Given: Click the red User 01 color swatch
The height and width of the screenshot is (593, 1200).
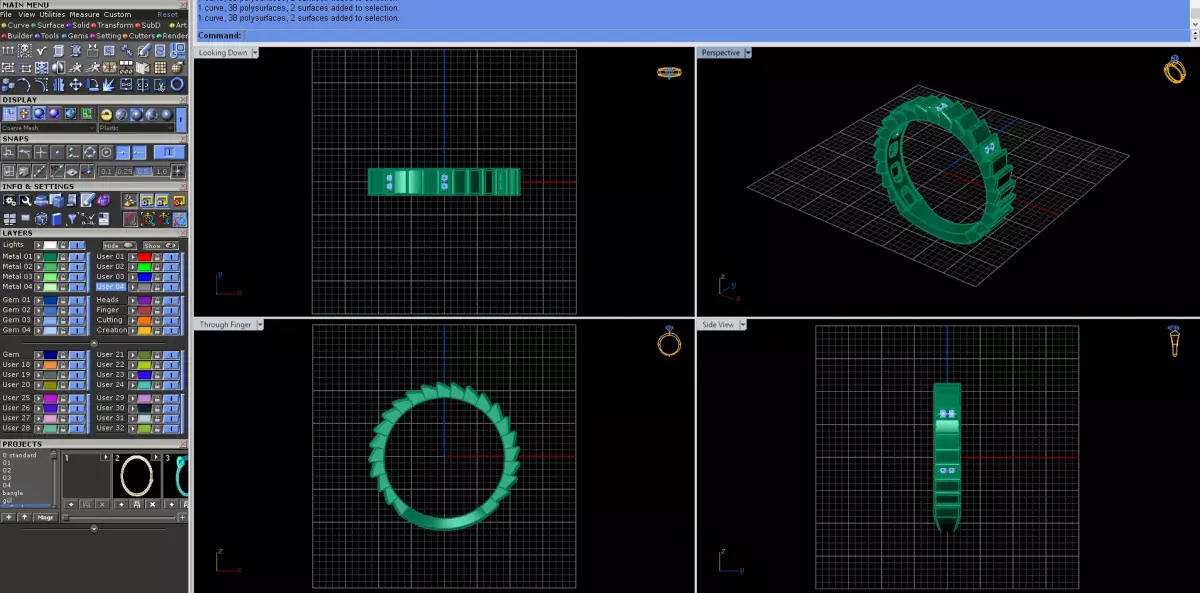Looking at the screenshot, I should (144, 257).
